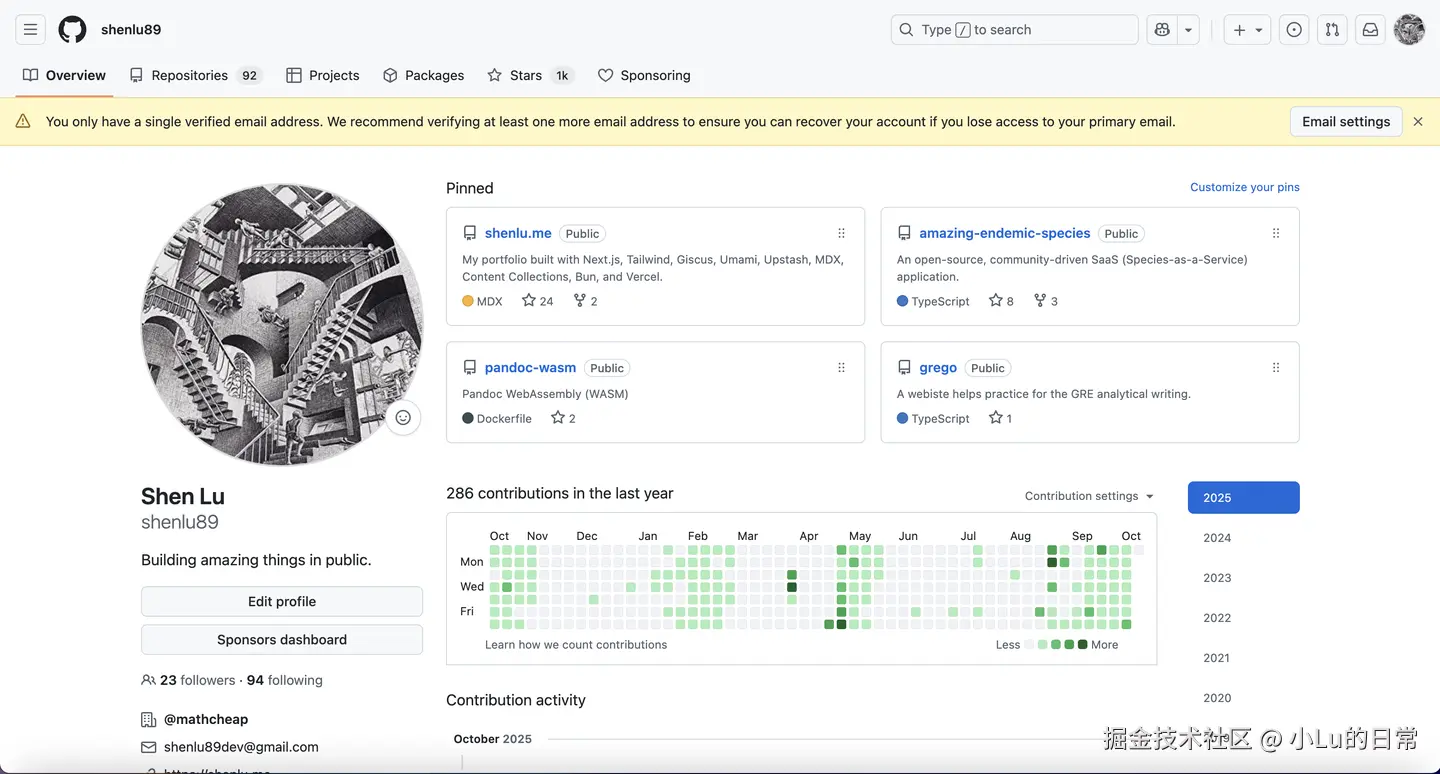Click the GitHub Octocat logo
1440x774 pixels.
tap(72, 30)
